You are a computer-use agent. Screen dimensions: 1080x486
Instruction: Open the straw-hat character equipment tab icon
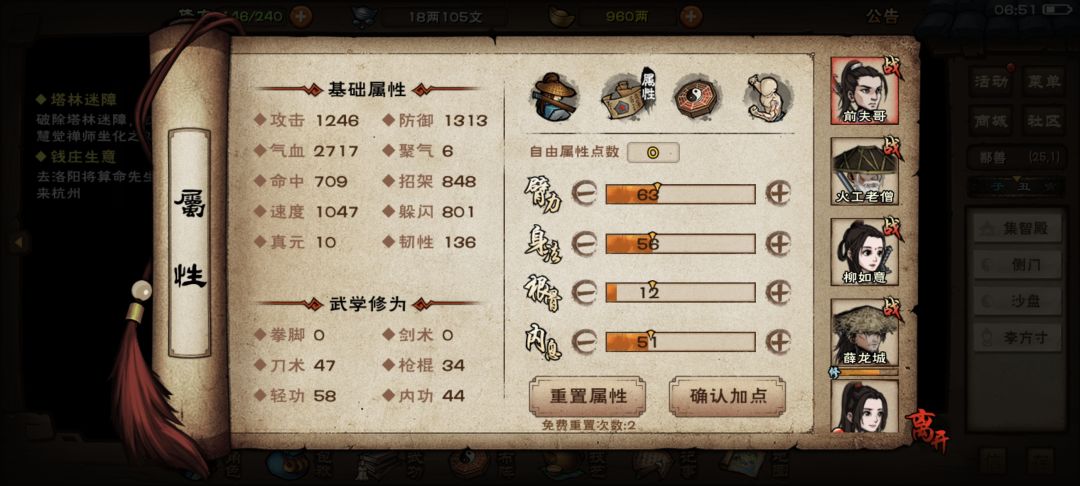pos(555,96)
